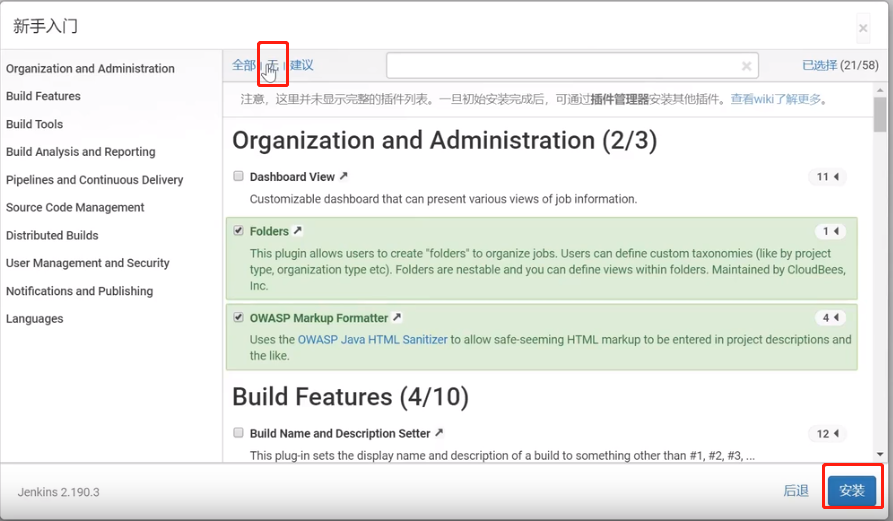The width and height of the screenshot is (893, 521).
Task: Uncheck the Folders plugin checkbox
Action: click(x=239, y=231)
